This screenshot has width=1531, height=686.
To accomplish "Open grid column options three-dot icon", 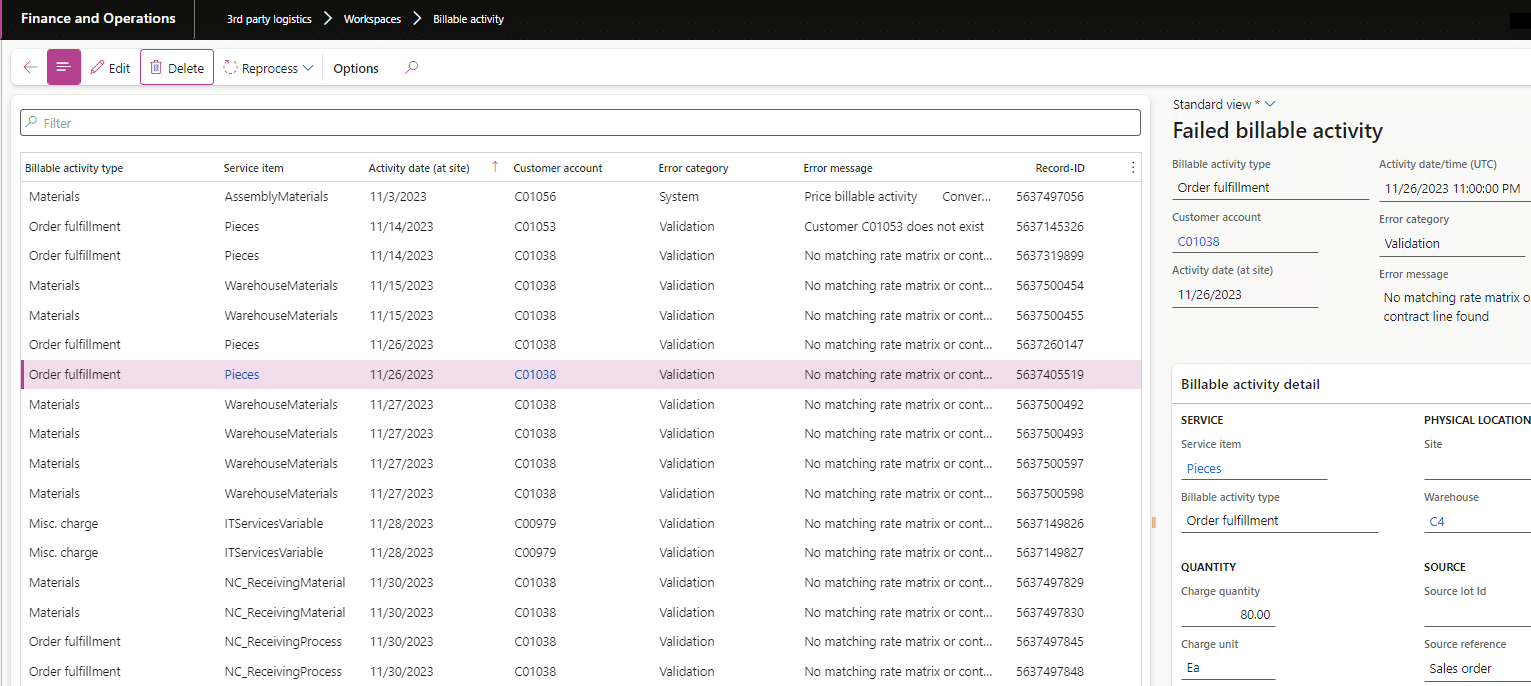I will point(1132,168).
